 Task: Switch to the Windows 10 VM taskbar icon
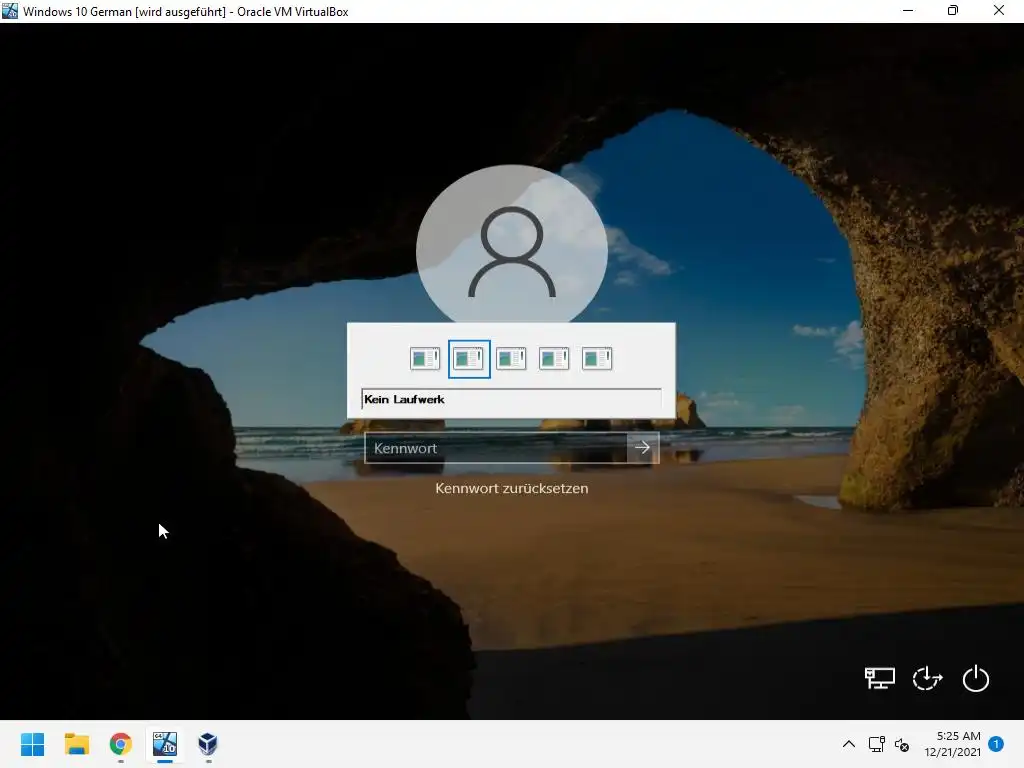tap(165, 744)
